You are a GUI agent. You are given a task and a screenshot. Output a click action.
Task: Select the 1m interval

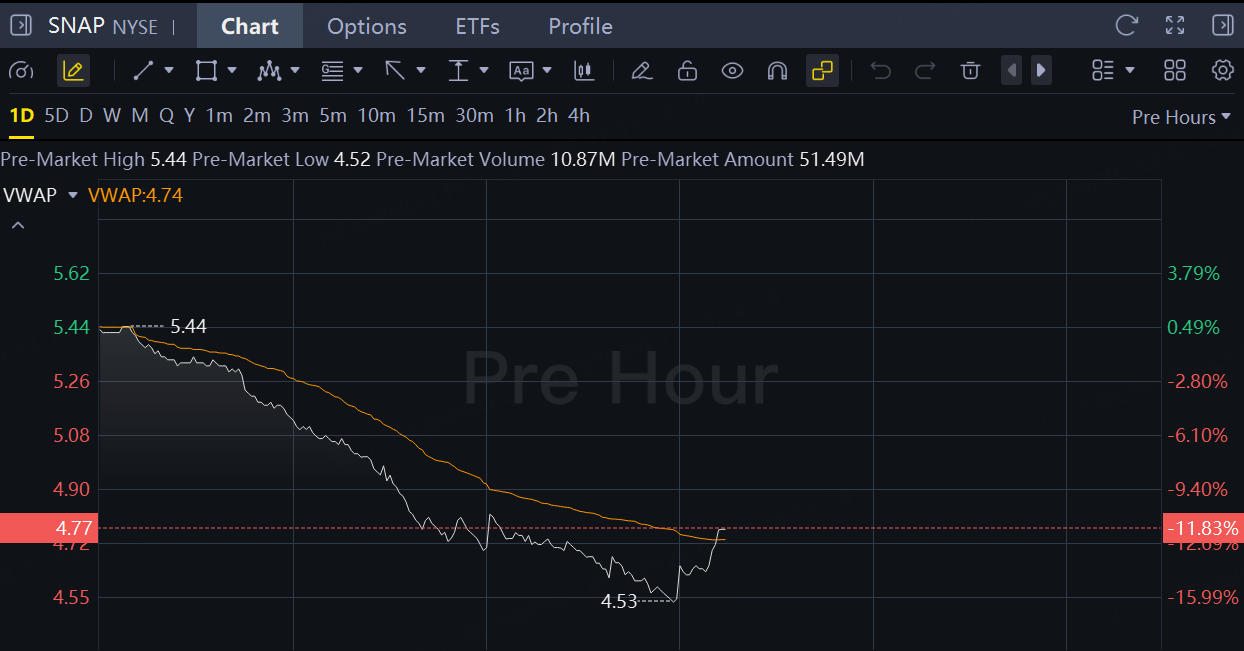click(x=219, y=116)
